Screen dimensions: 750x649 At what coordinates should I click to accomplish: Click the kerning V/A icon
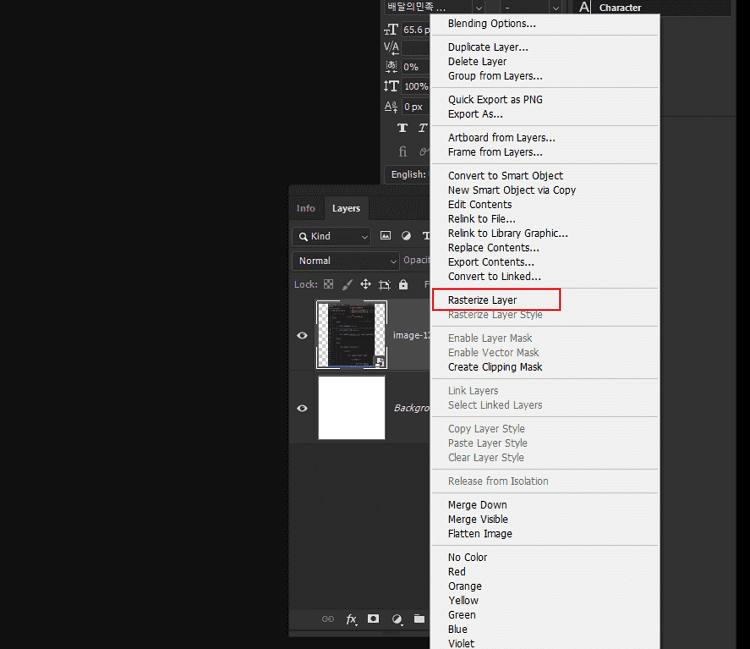[x=391, y=47]
